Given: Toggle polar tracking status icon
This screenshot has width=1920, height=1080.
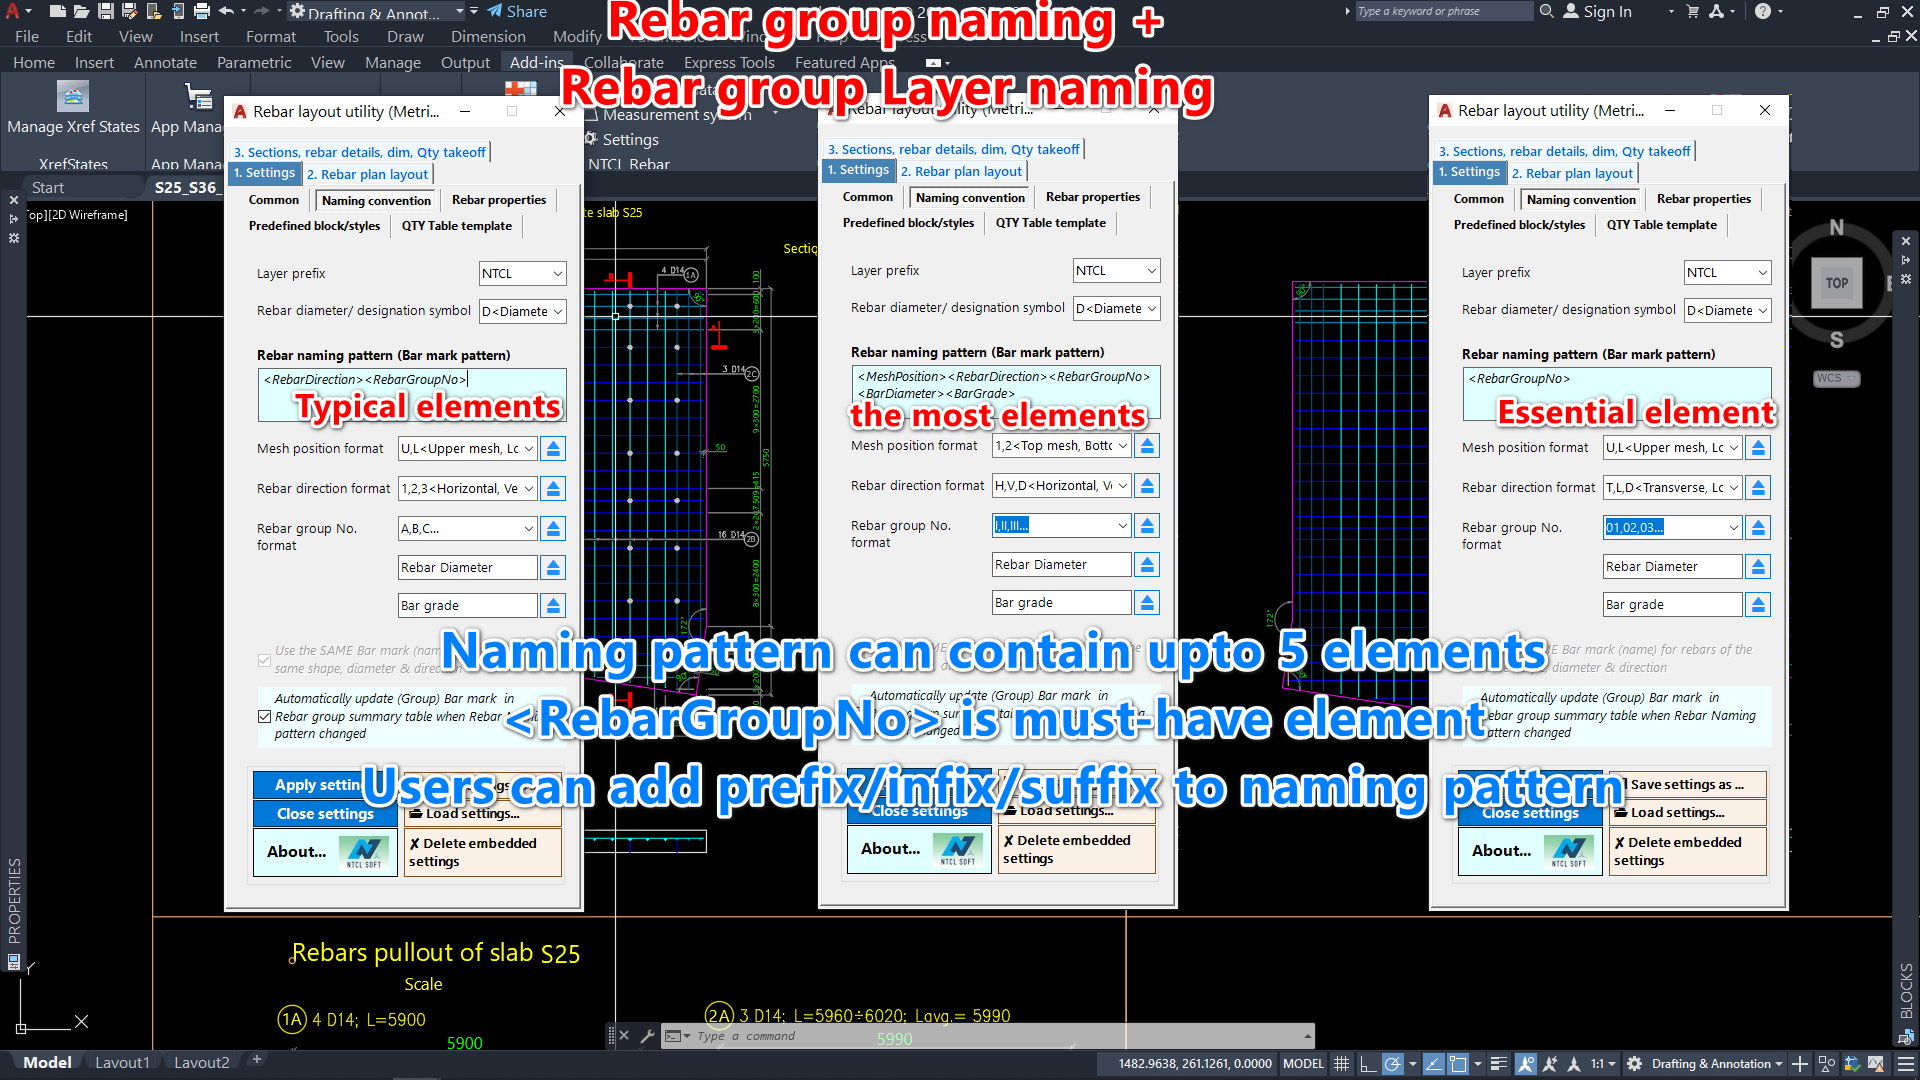Looking at the screenshot, I should [x=1392, y=1064].
